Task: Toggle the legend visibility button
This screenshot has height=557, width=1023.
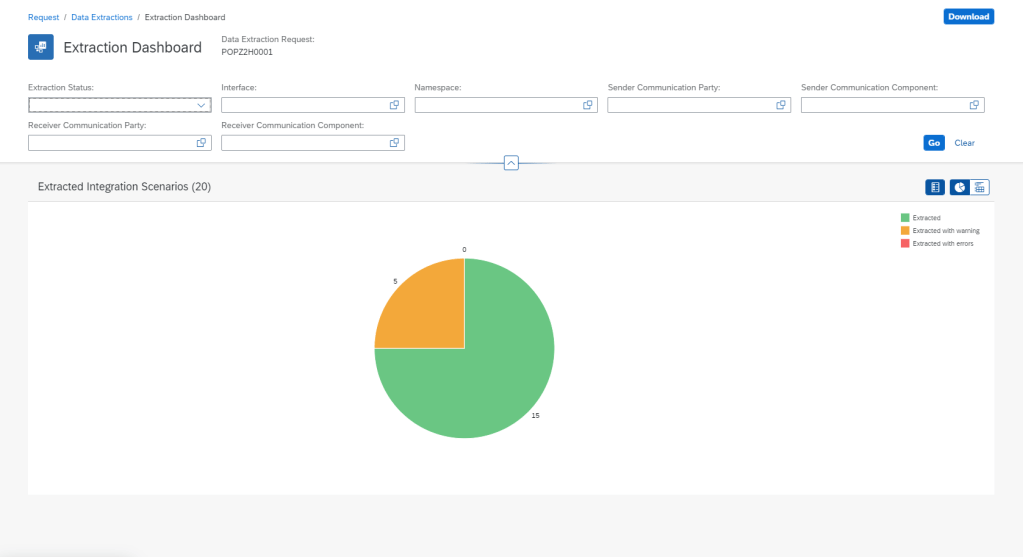Action: pyautogui.click(x=936, y=187)
